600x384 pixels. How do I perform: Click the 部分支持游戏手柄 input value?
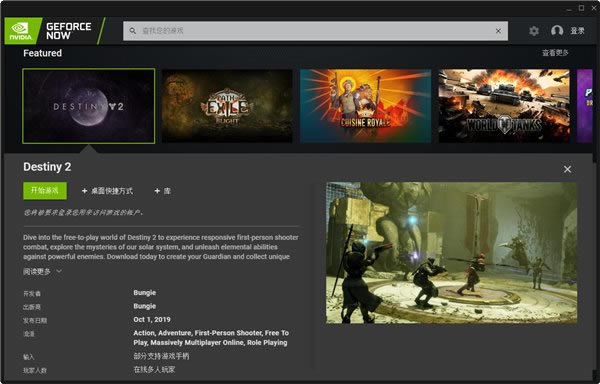pyautogui.click(x=161, y=356)
